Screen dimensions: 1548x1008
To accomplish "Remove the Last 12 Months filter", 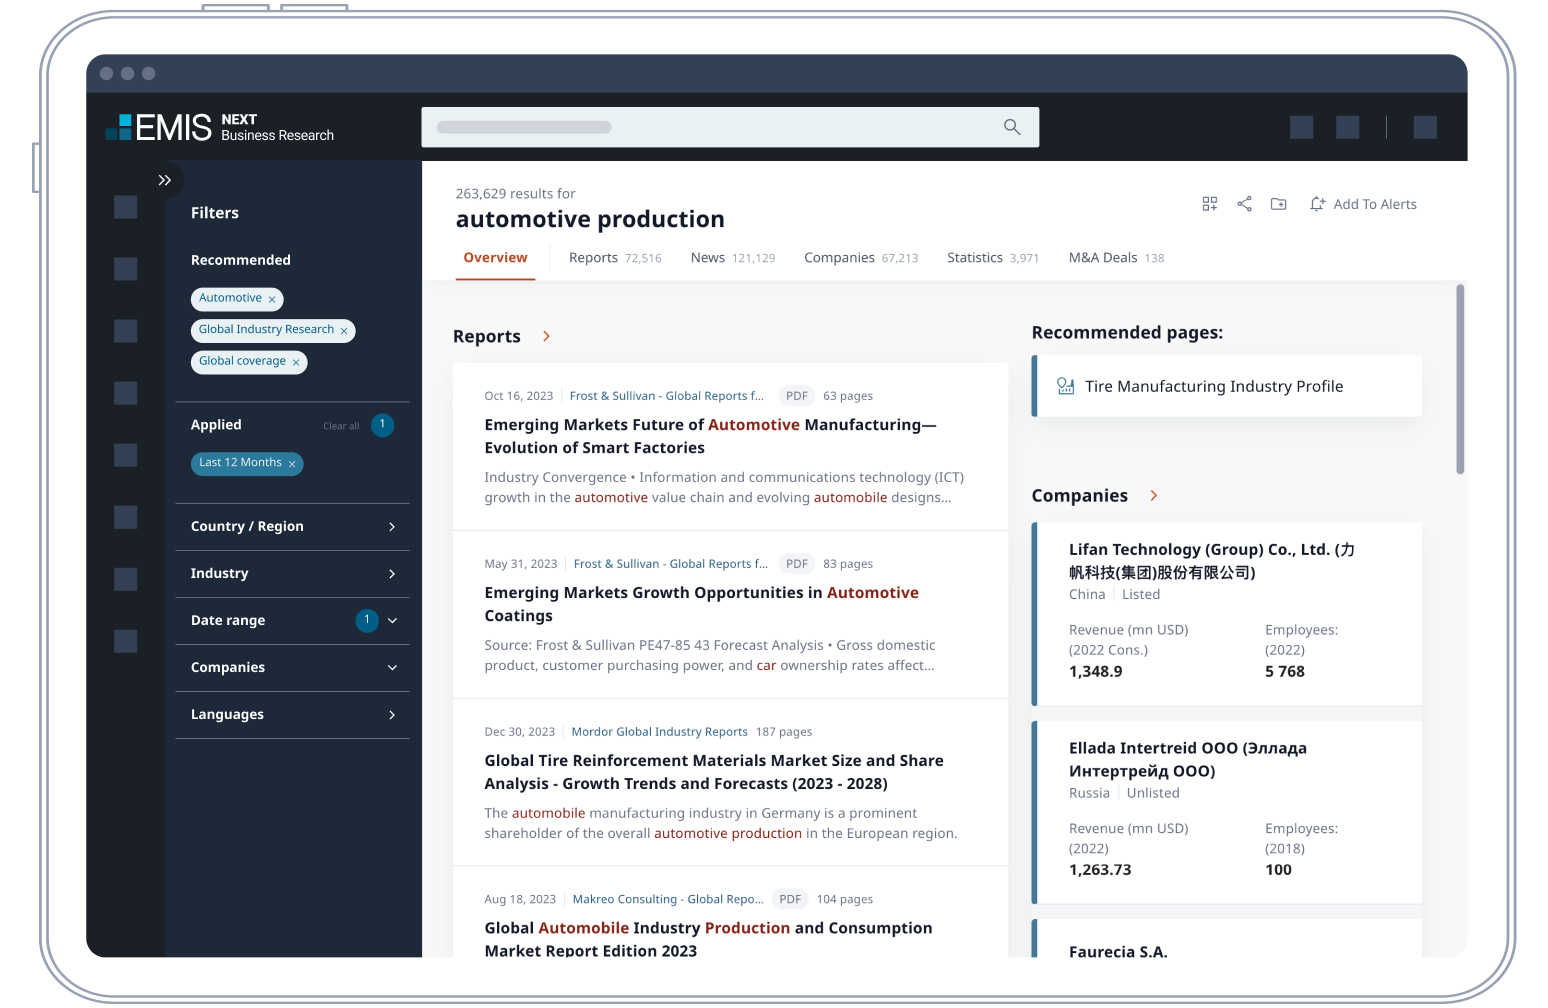I will click(291, 463).
